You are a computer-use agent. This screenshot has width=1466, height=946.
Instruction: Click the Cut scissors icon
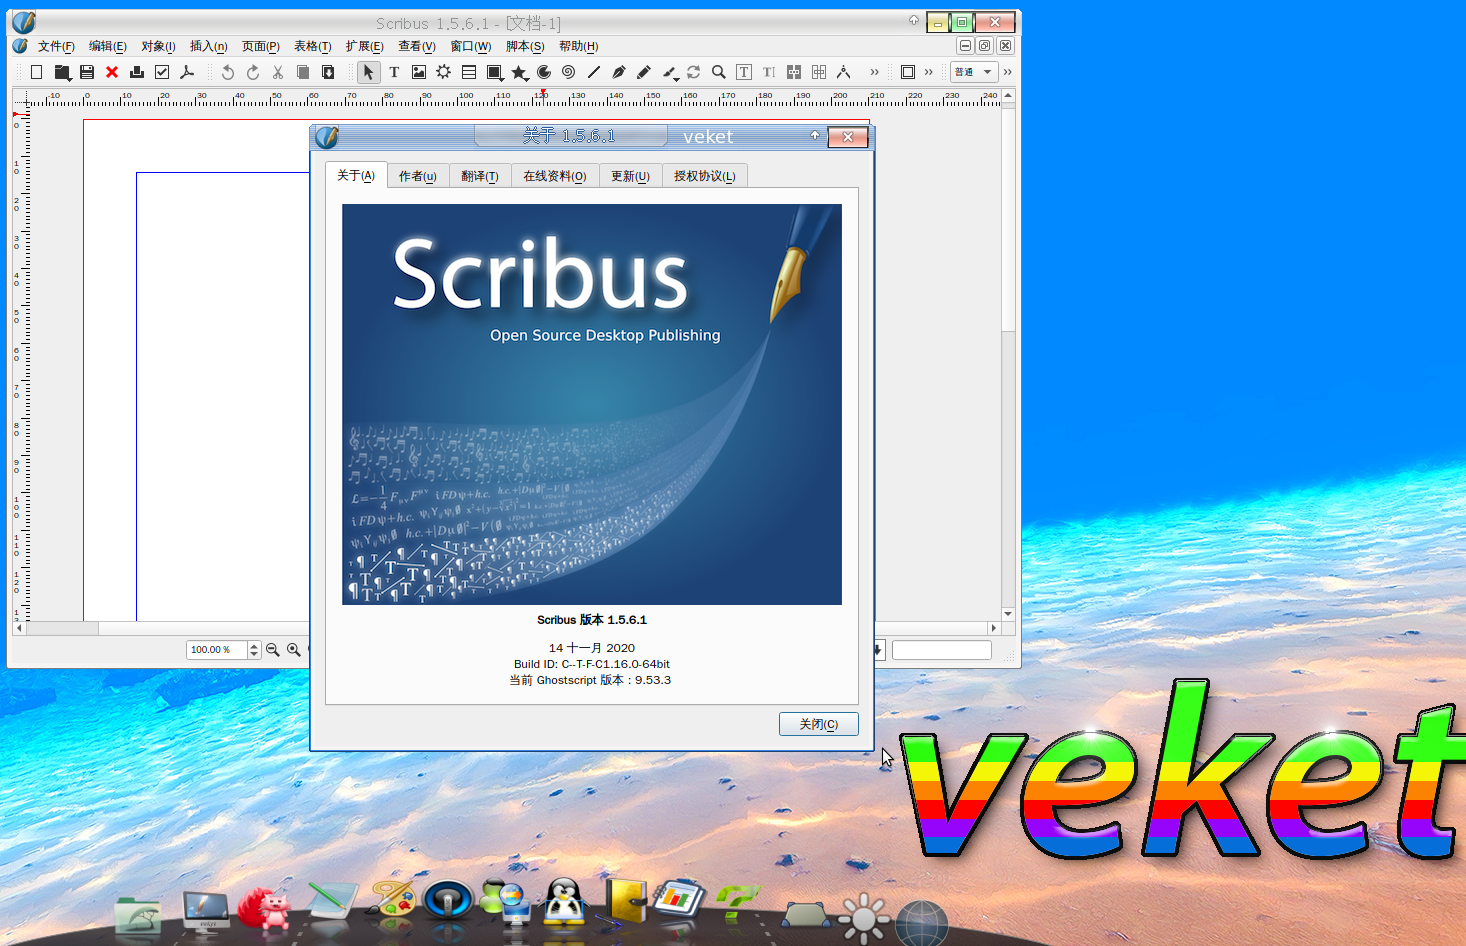(278, 72)
